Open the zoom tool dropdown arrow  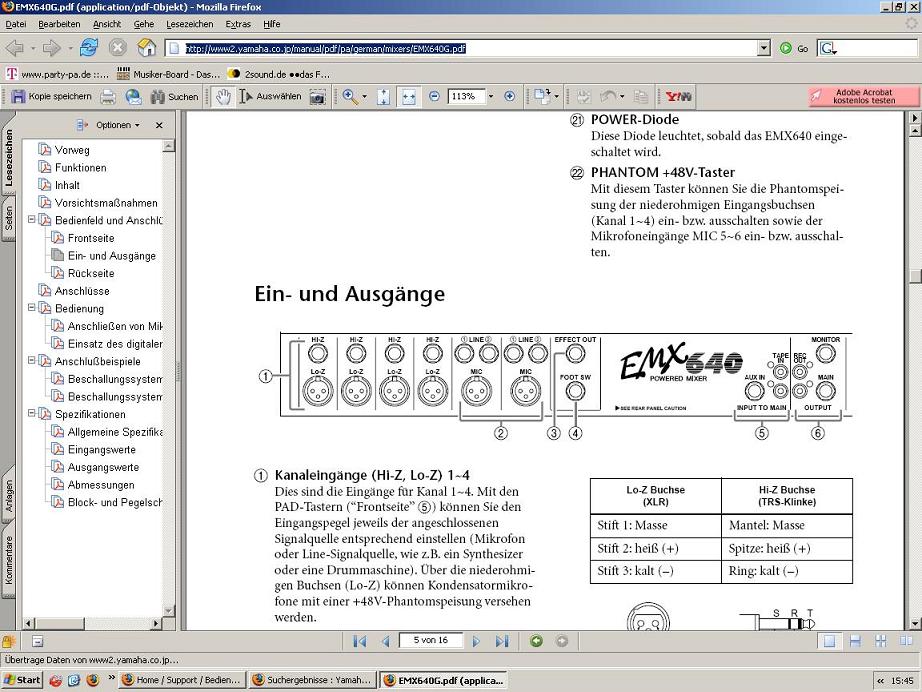point(365,96)
